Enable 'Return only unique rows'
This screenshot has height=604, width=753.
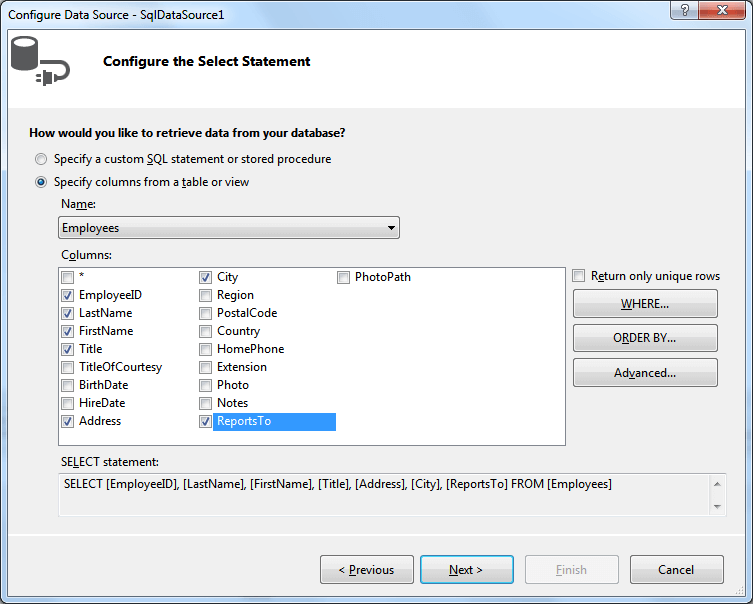pos(579,276)
